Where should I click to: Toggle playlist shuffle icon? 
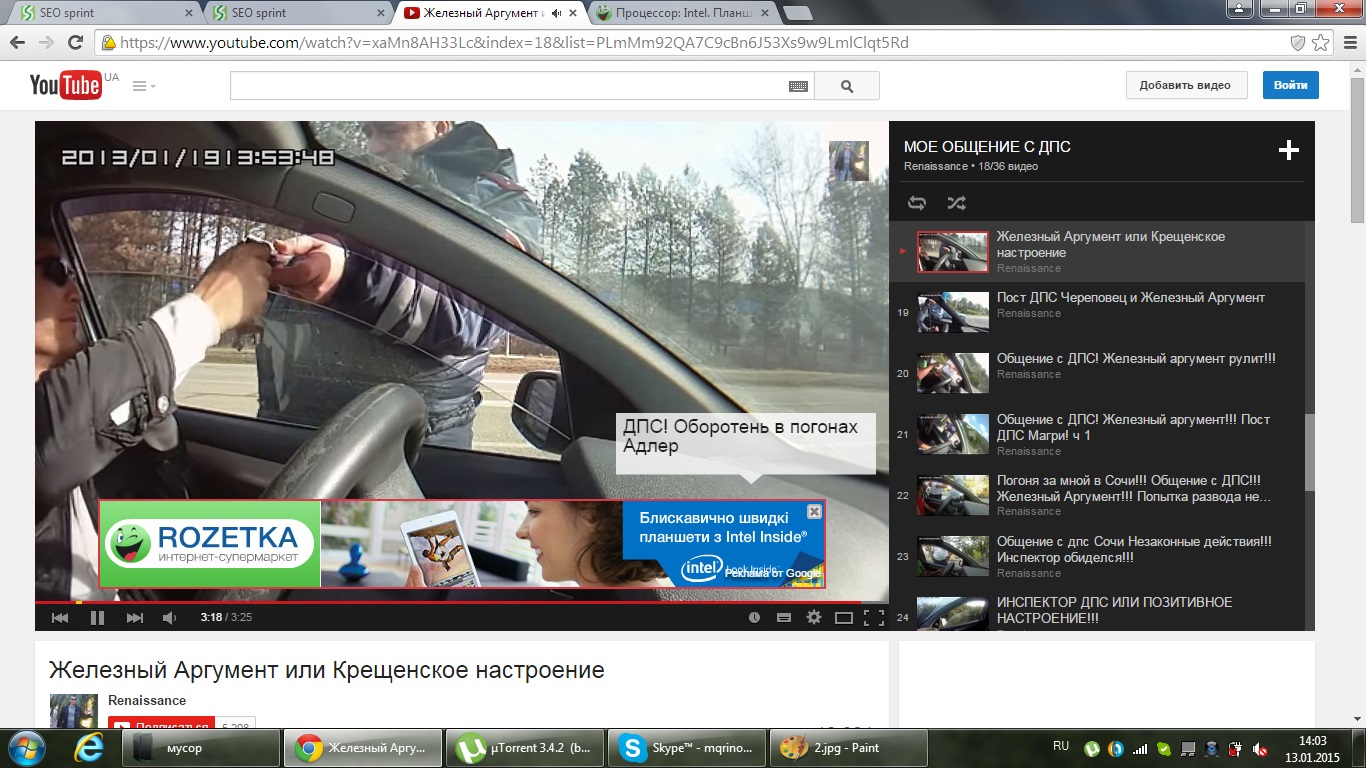tap(957, 203)
